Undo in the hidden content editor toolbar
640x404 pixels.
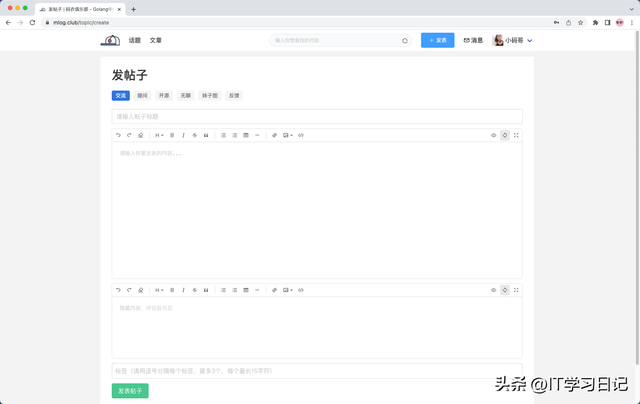(x=118, y=290)
